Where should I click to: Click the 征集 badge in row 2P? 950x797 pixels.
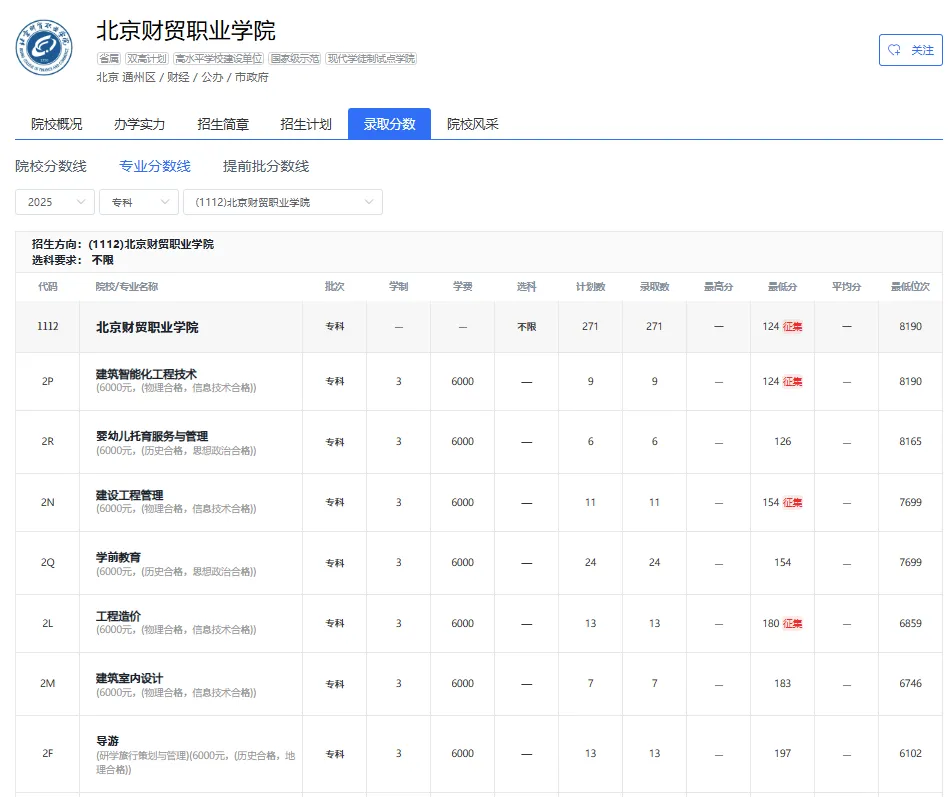(x=792, y=381)
